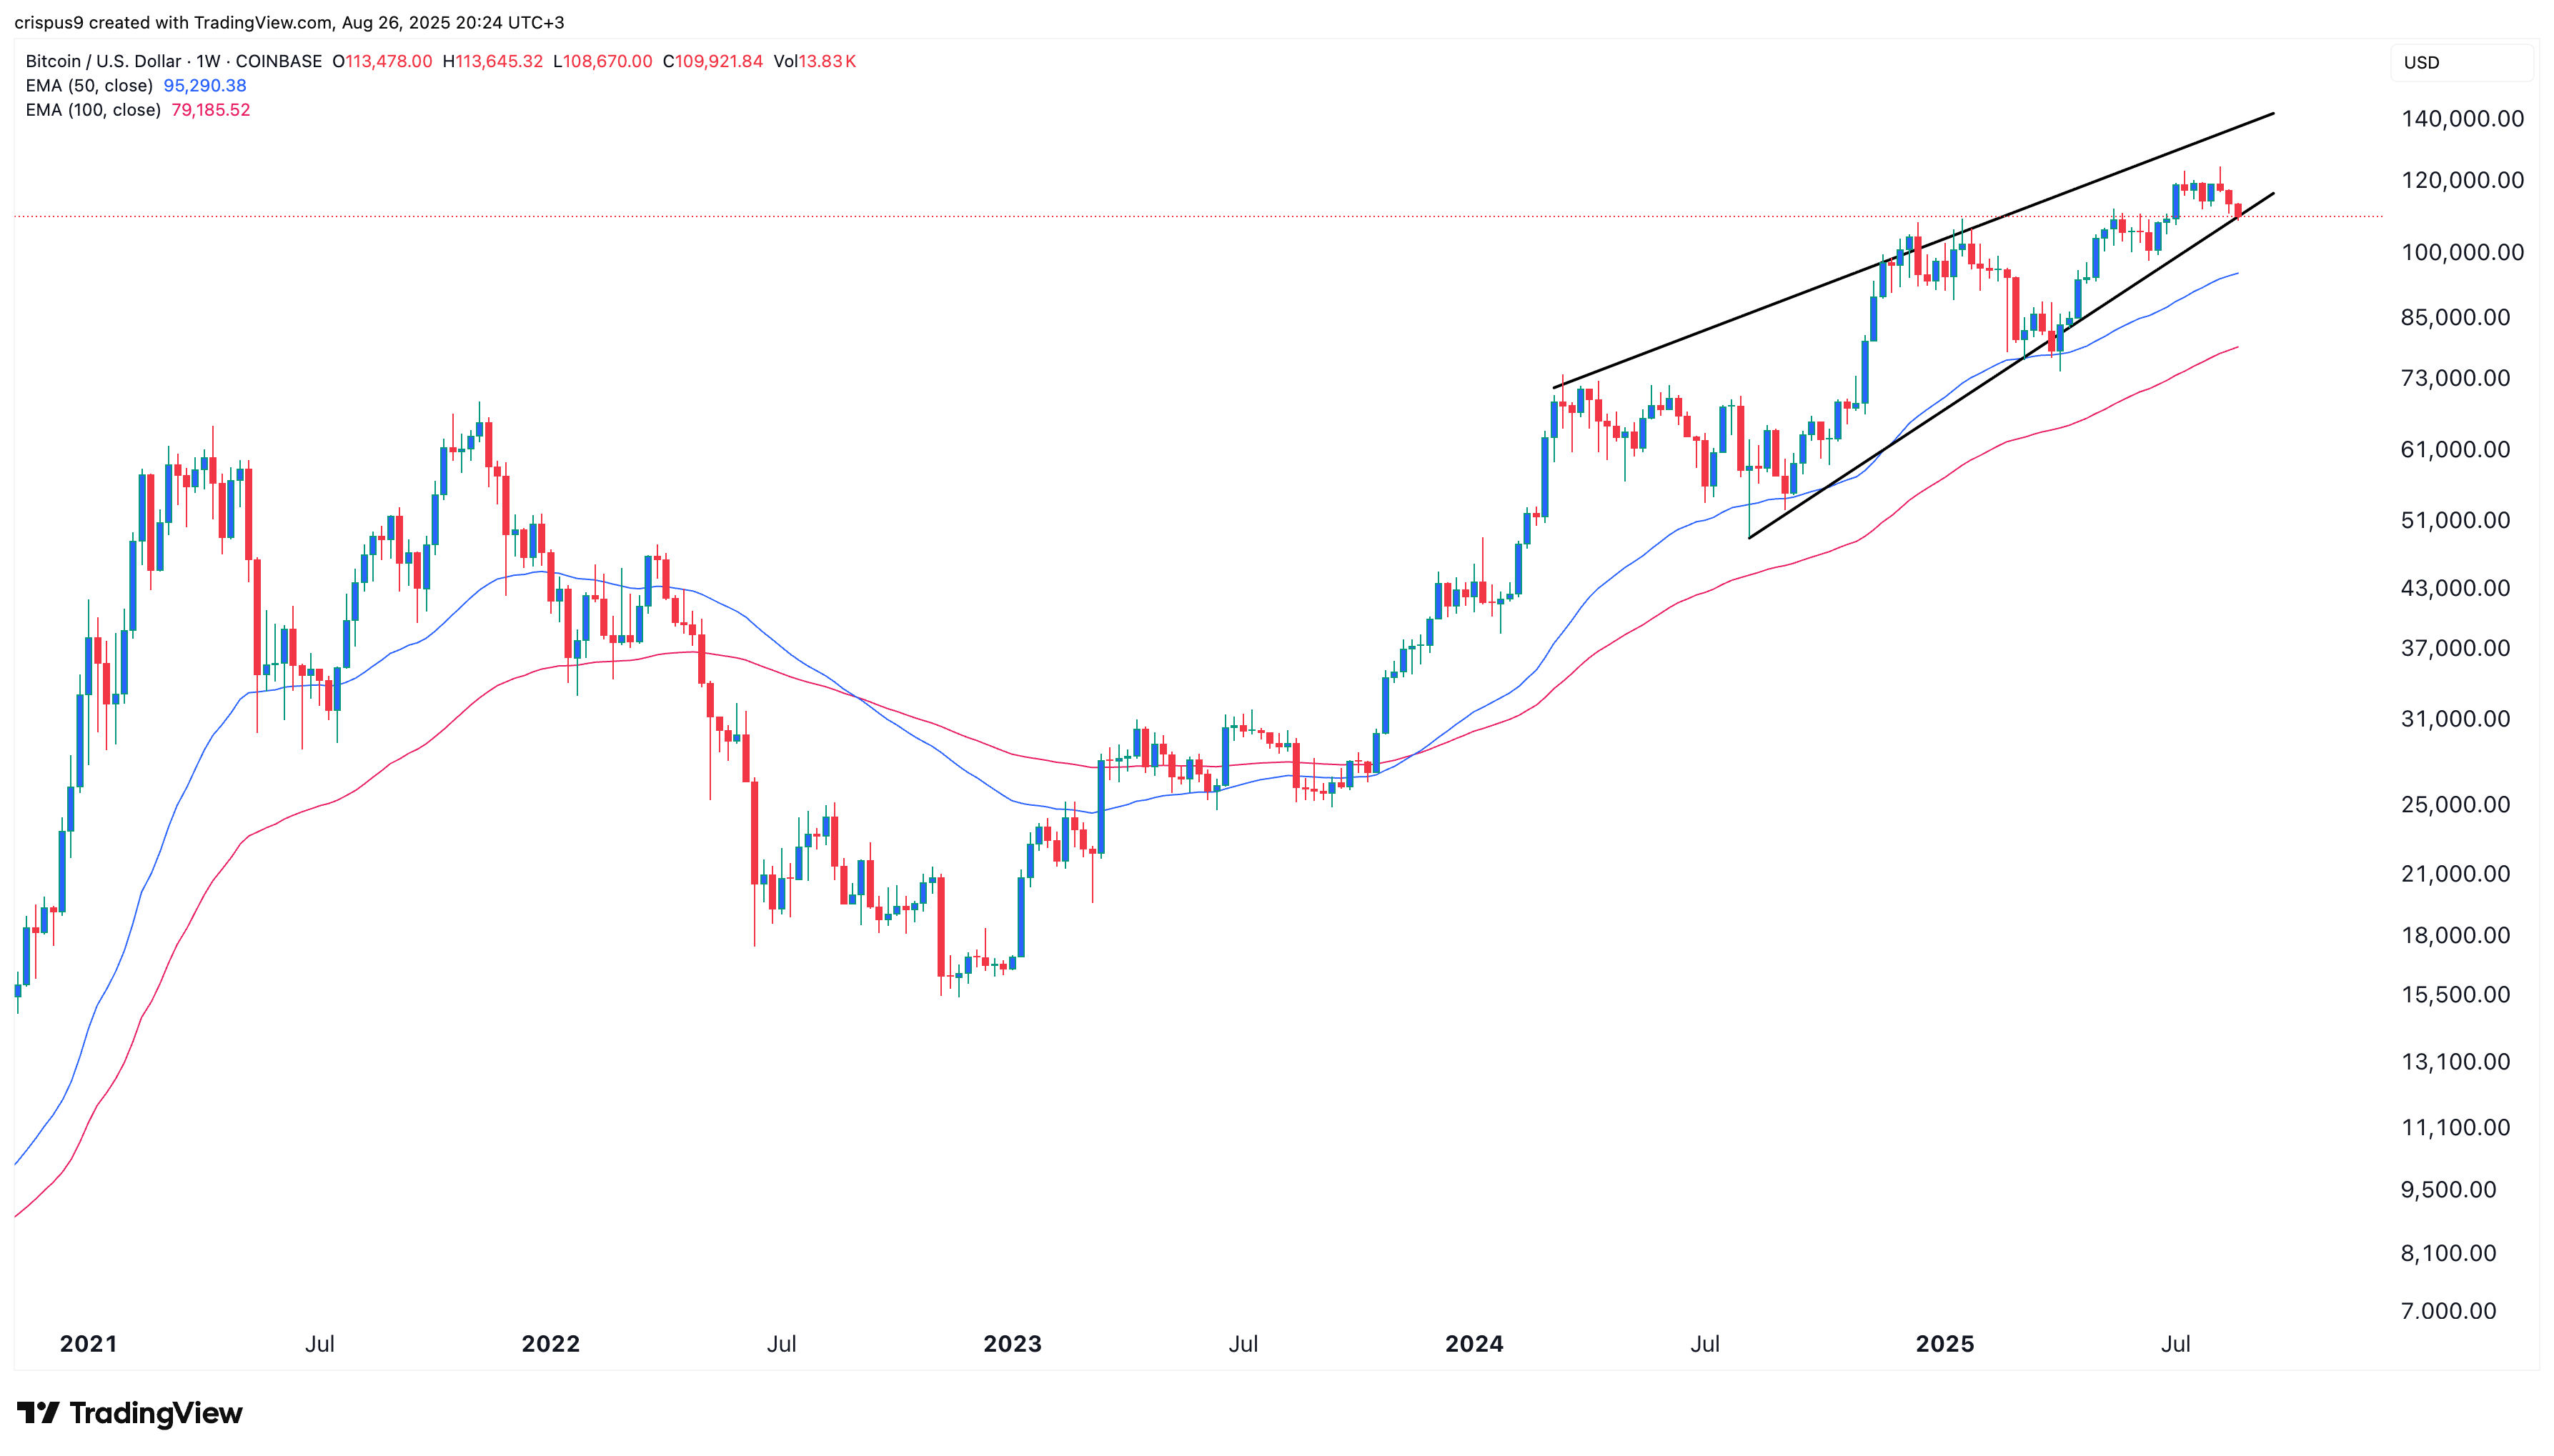
Task: Click the closing price value C109,921.84
Action: (713, 61)
